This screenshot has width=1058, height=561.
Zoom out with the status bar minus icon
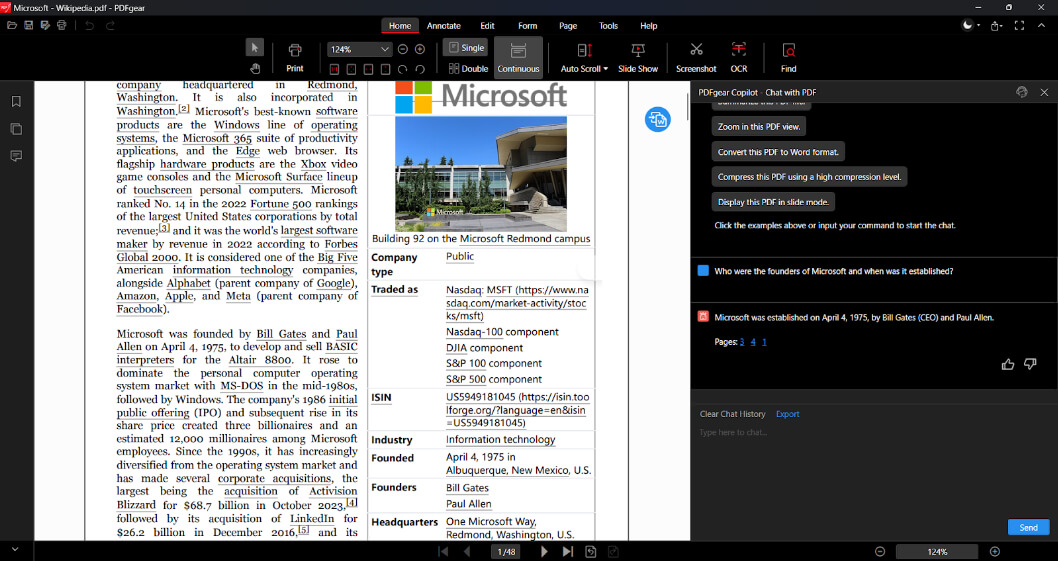pos(880,552)
